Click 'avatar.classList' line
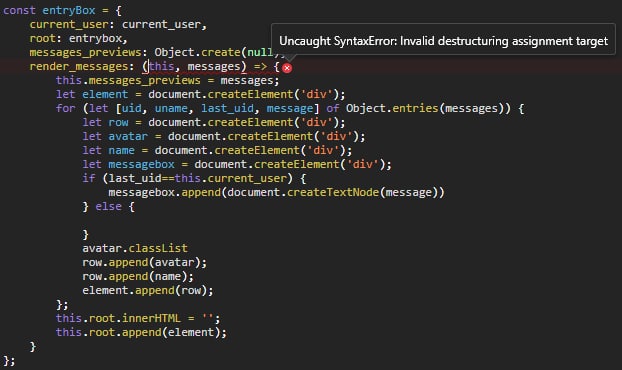Viewport: 622px width, 370px height. tap(134, 248)
